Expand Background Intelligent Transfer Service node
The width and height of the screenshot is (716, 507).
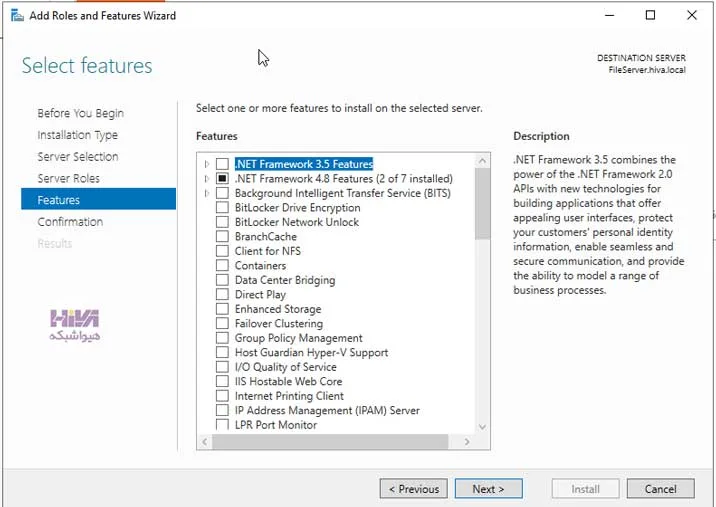[x=207, y=193]
